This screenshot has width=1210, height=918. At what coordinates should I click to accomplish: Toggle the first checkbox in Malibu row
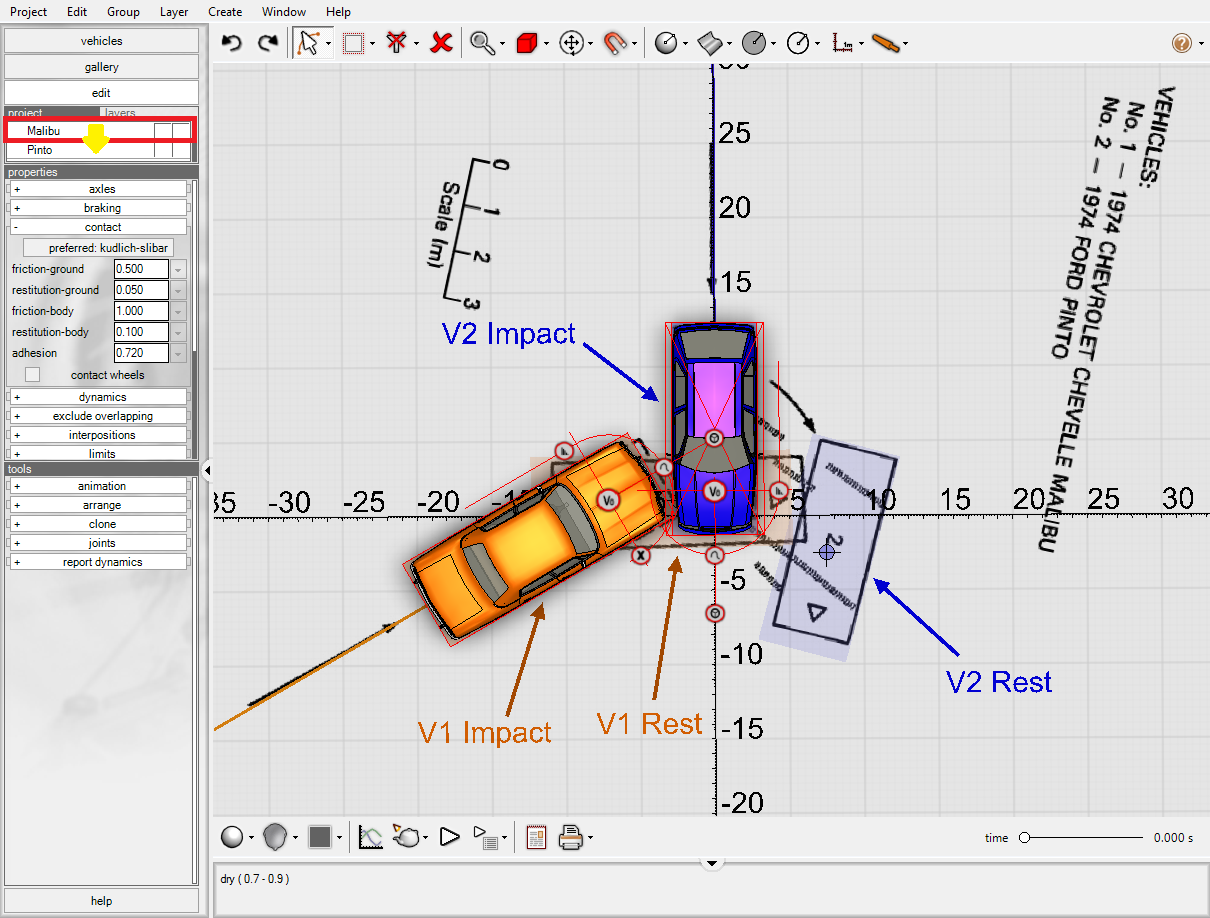163,131
